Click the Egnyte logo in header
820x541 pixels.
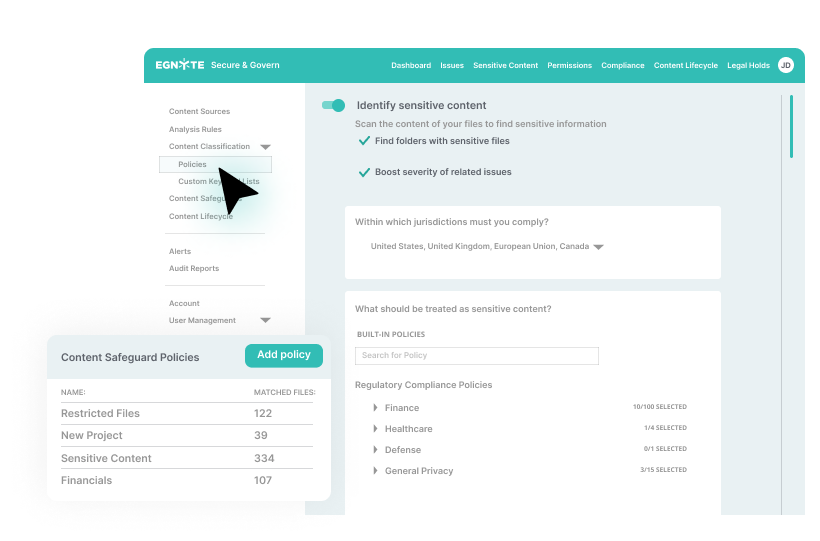coord(180,65)
